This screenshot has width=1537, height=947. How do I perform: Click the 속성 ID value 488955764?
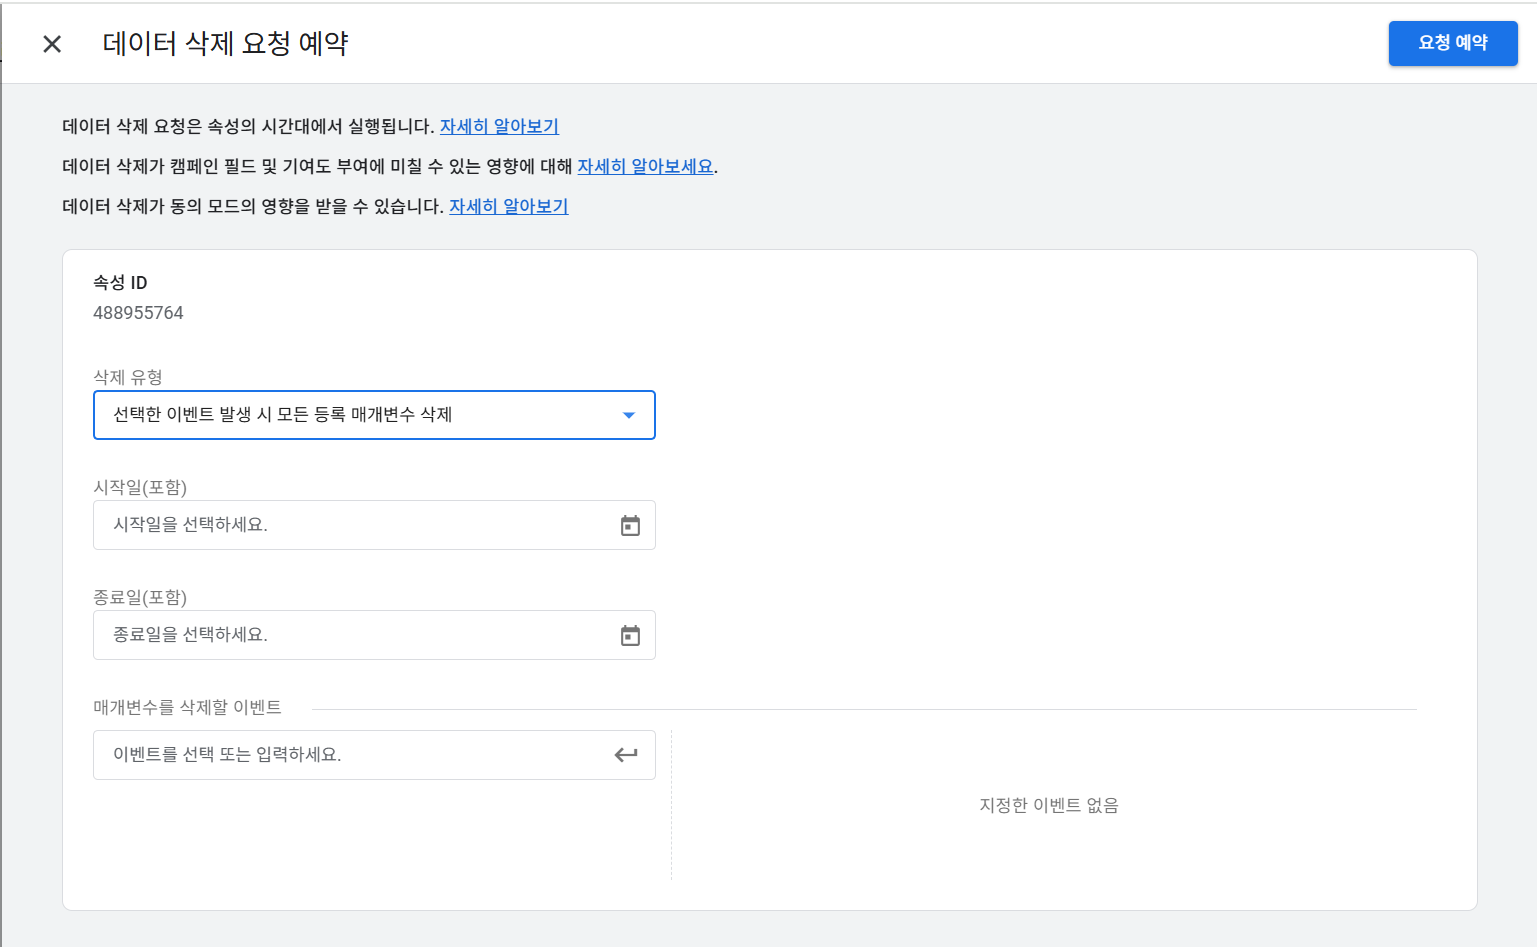click(138, 313)
